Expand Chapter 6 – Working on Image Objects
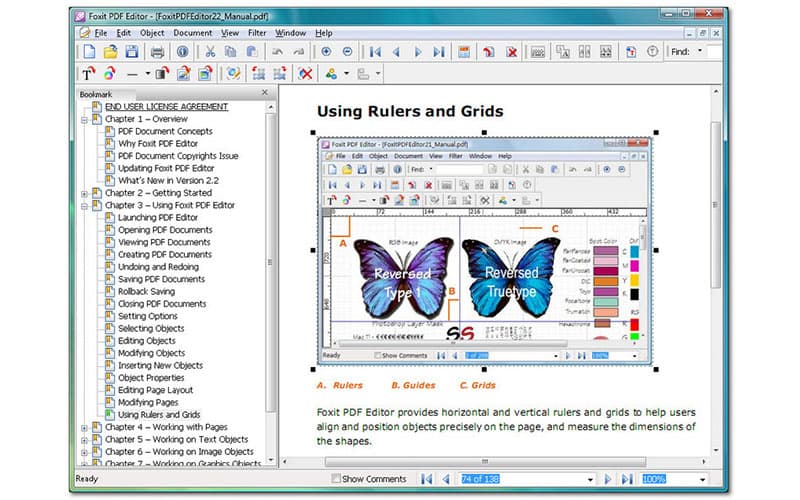Image resolution: width=800 pixels, height=500 pixels. [84, 453]
